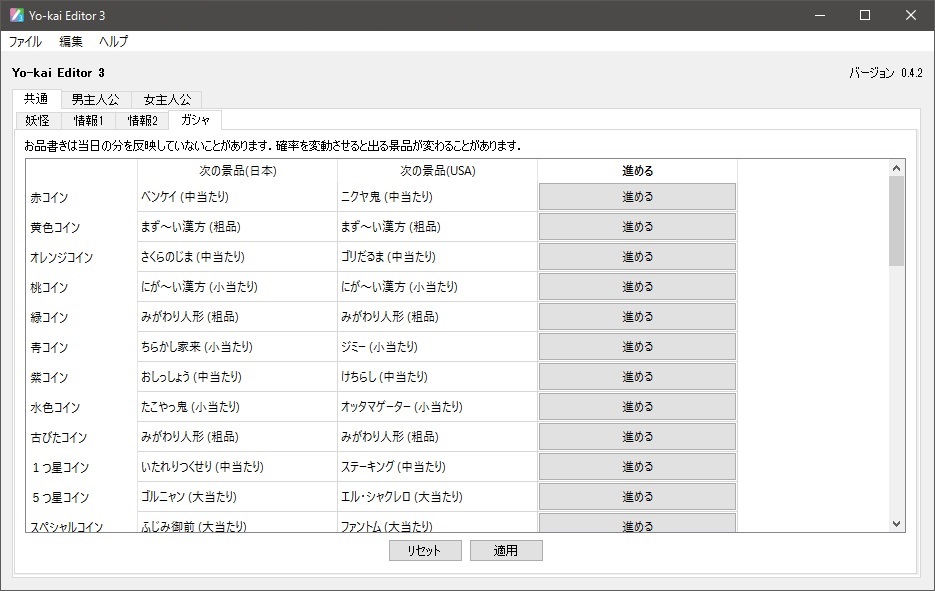Switch to the 共通 tab
935x591 pixels.
point(36,99)
